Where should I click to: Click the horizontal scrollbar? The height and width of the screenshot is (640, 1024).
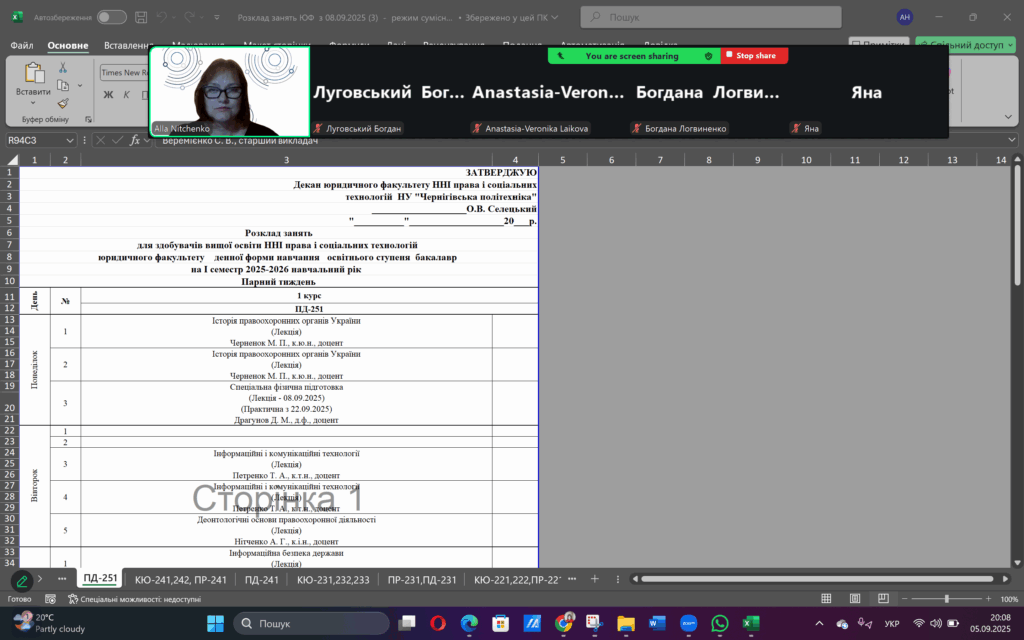coord(818,579)
